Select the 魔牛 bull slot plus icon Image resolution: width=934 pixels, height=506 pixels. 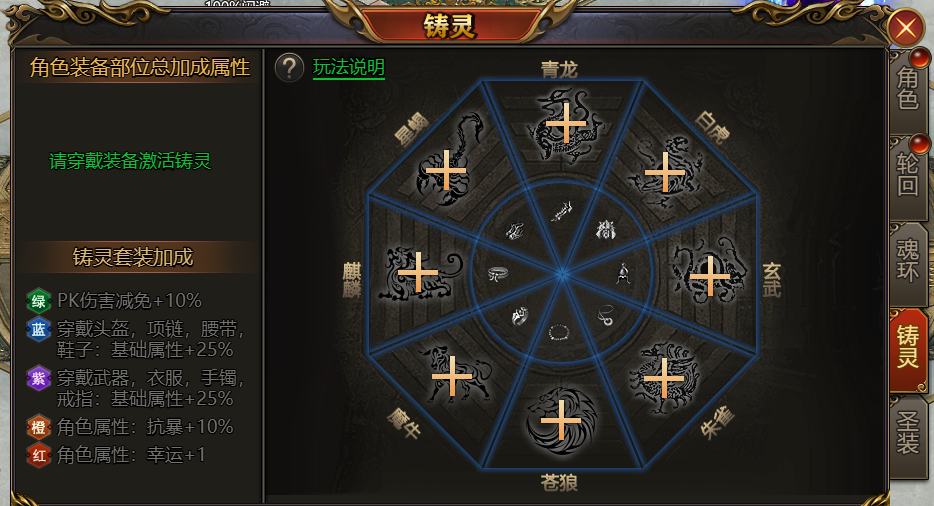tap(452, 376)
